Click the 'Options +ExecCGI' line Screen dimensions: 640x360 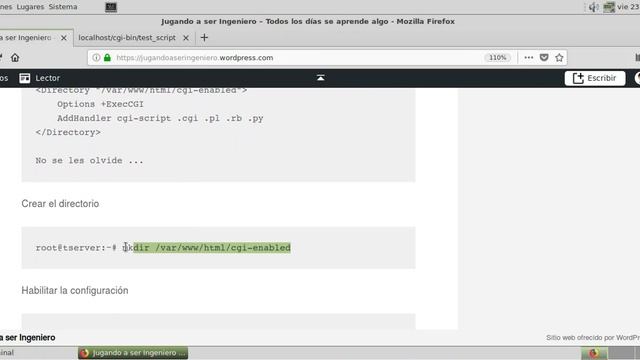100,104
